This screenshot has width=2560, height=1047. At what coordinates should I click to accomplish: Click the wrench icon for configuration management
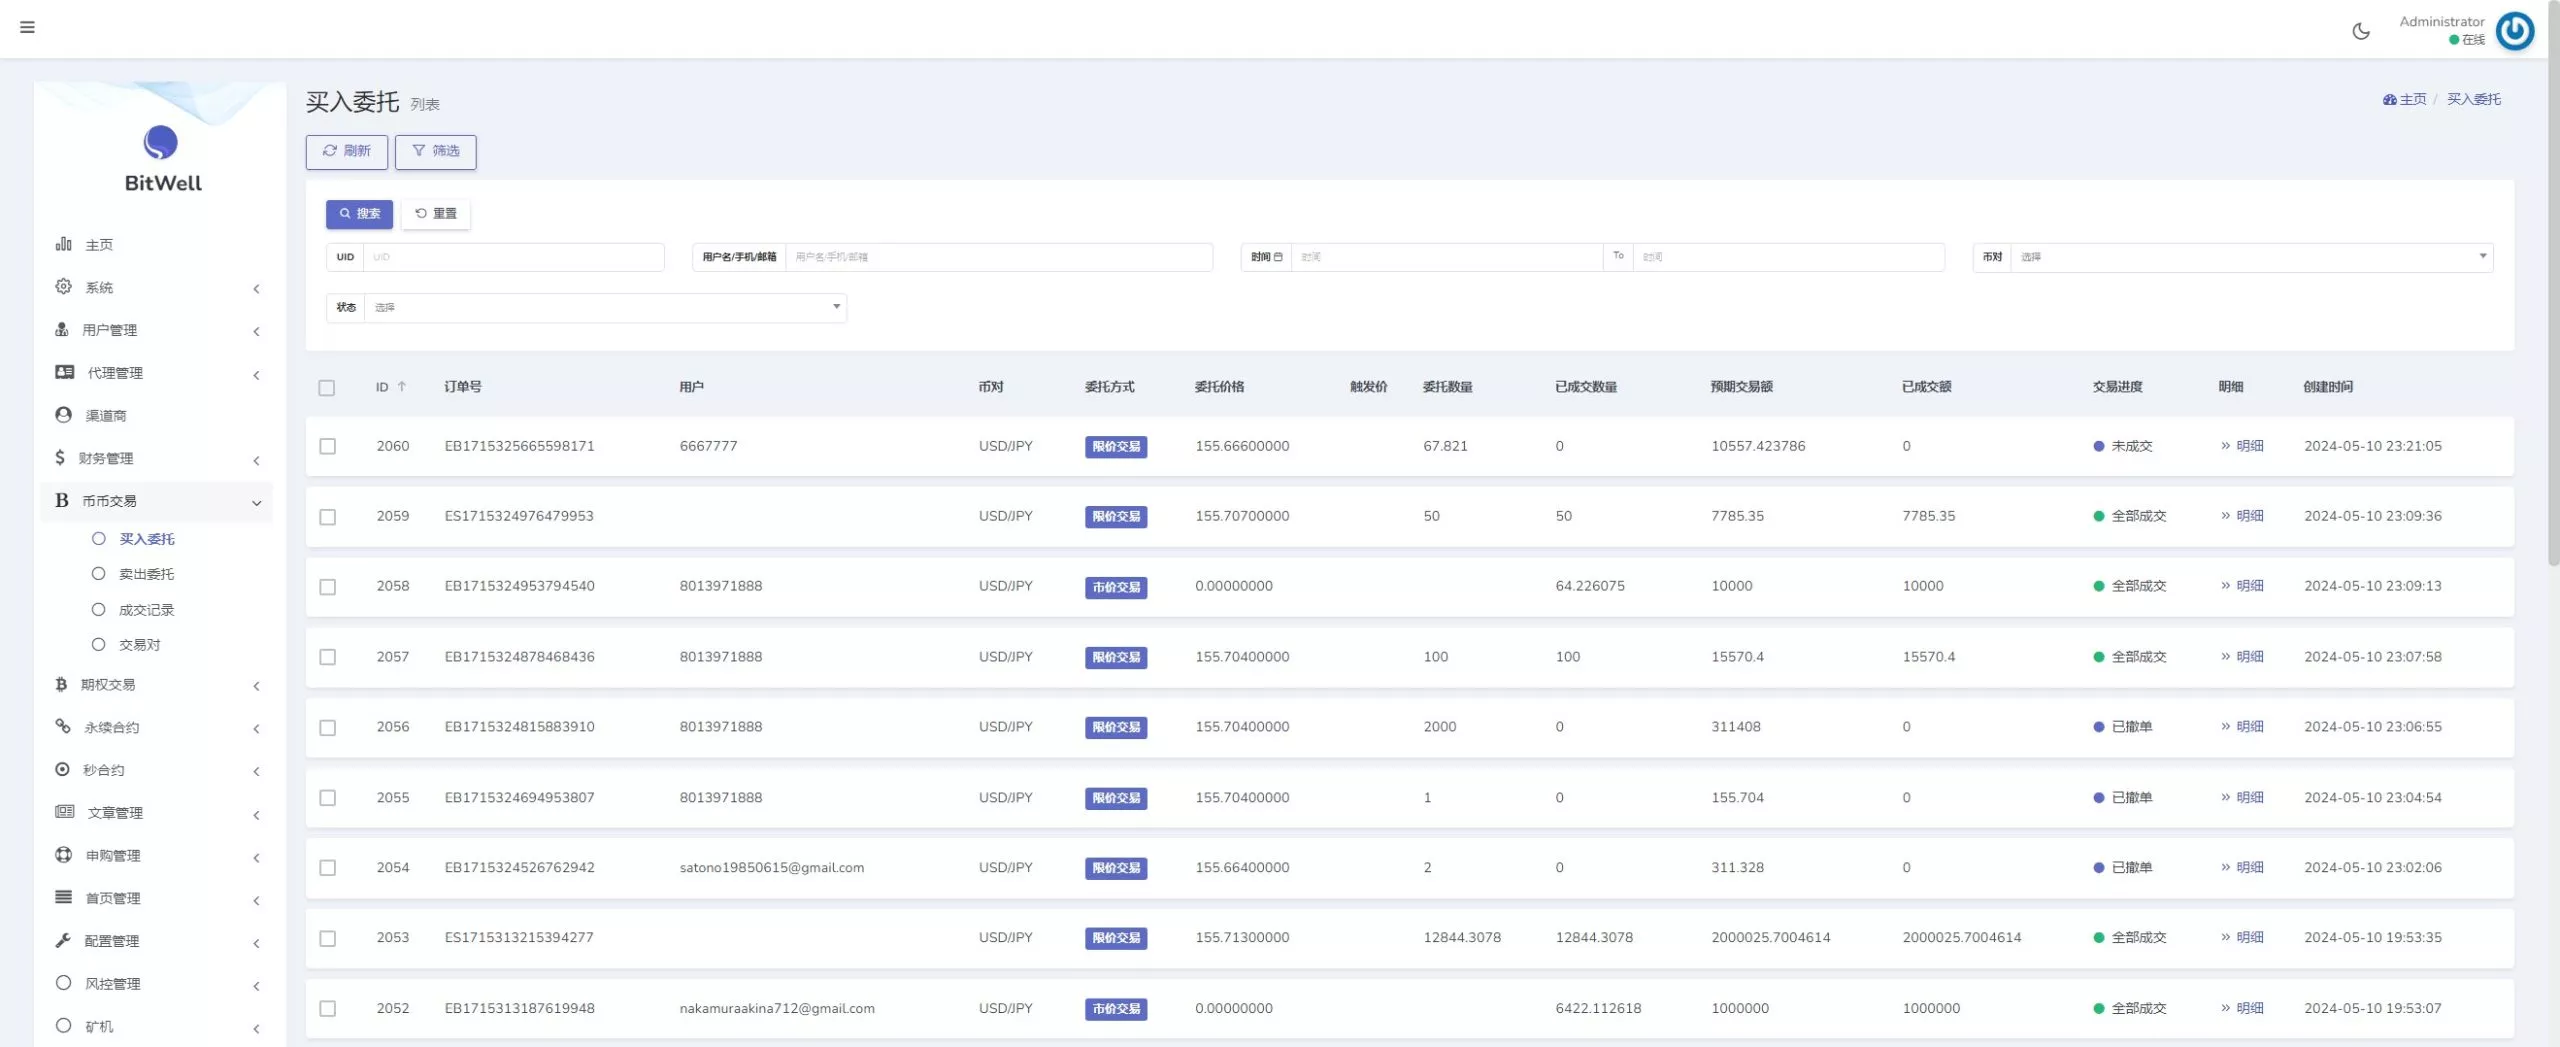point(63,940)
